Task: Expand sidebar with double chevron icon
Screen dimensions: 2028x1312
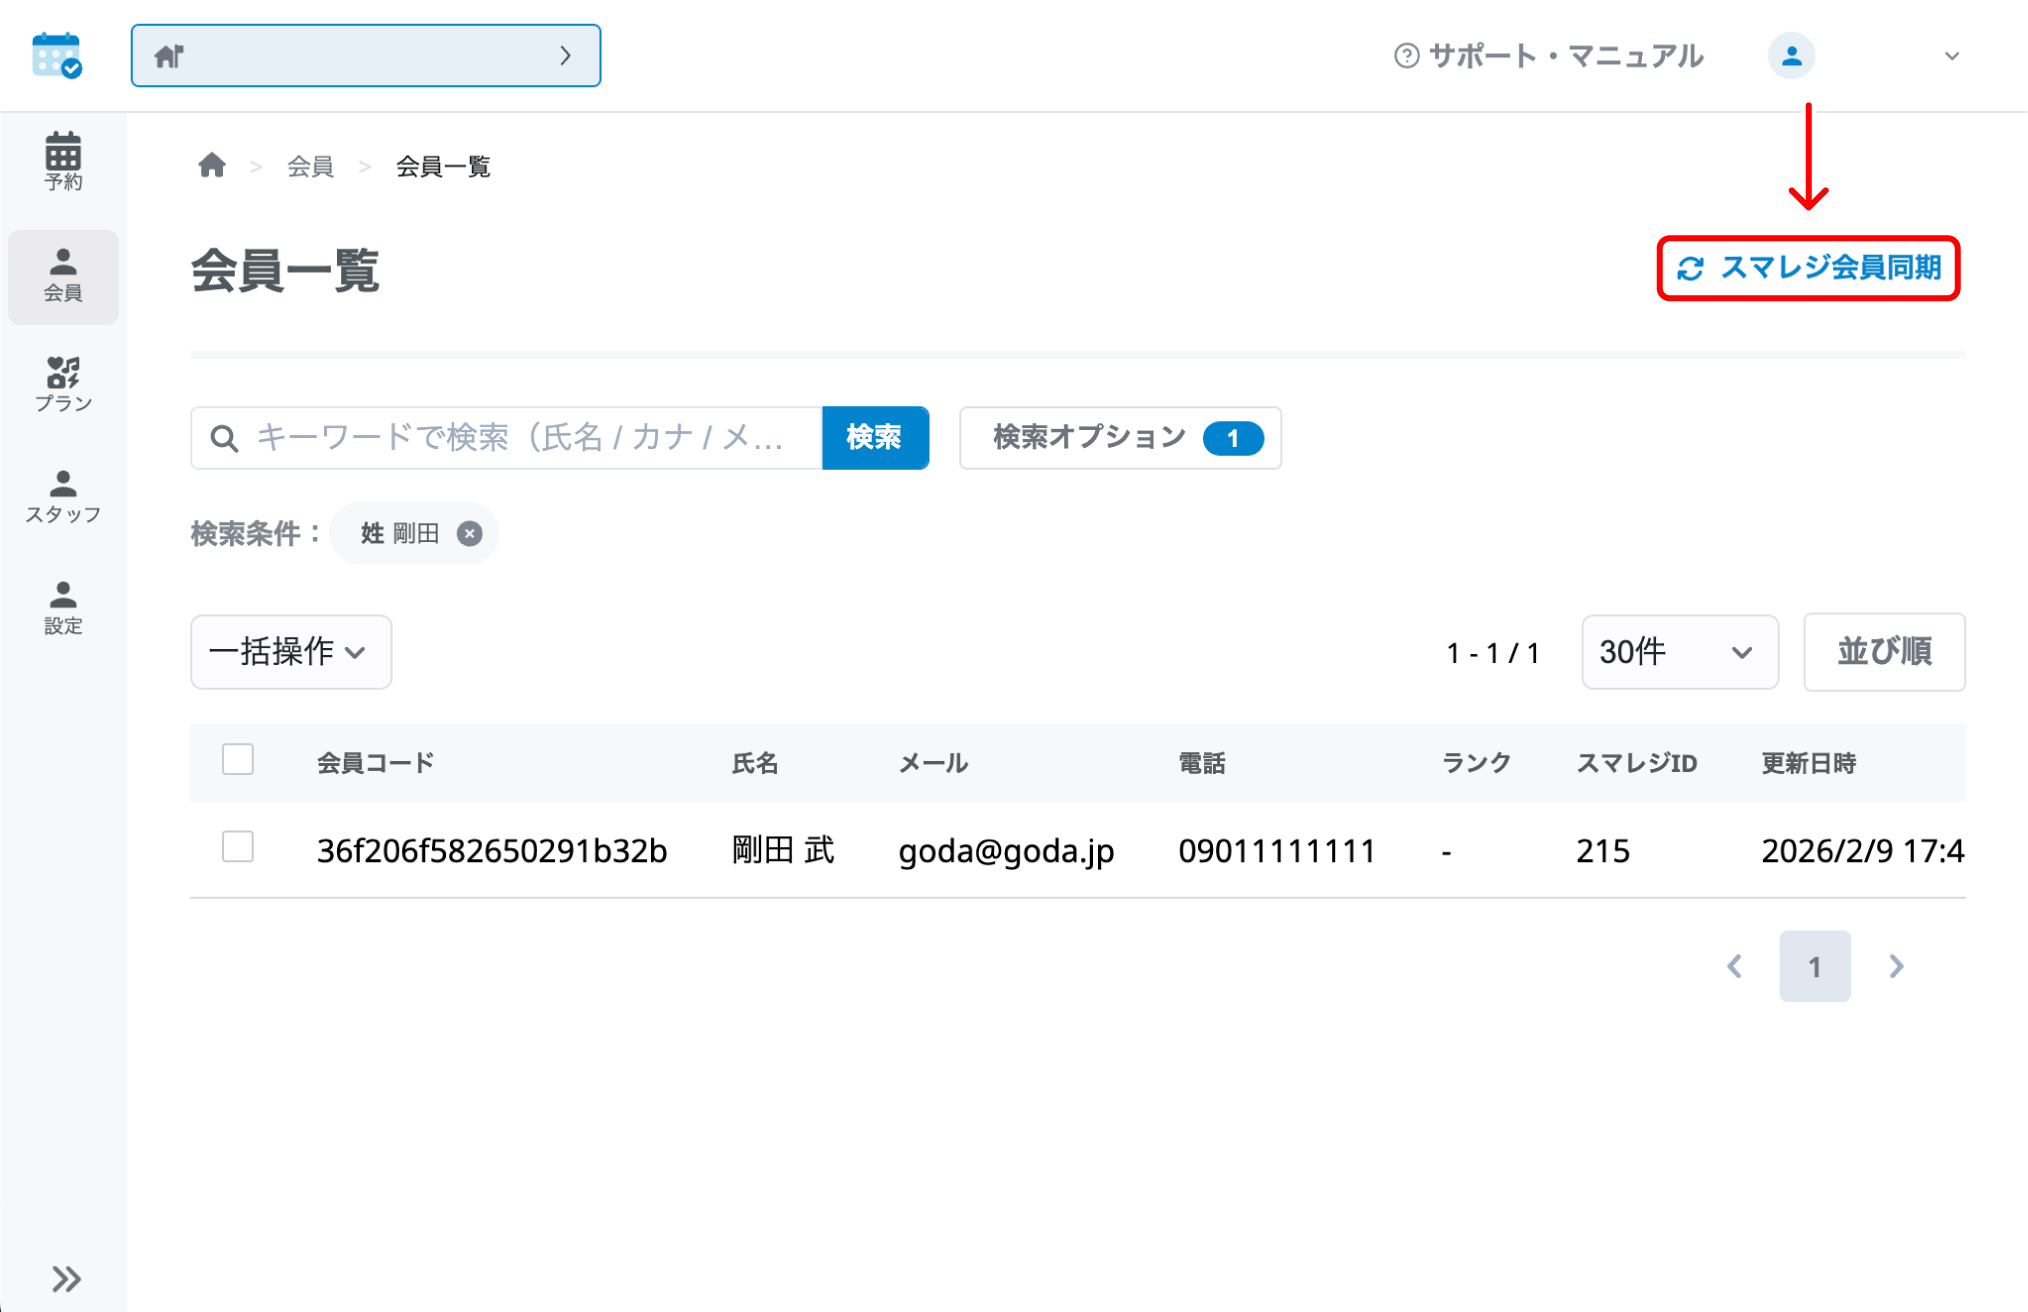Action: pyautogui.click(x=66, y=1278)
